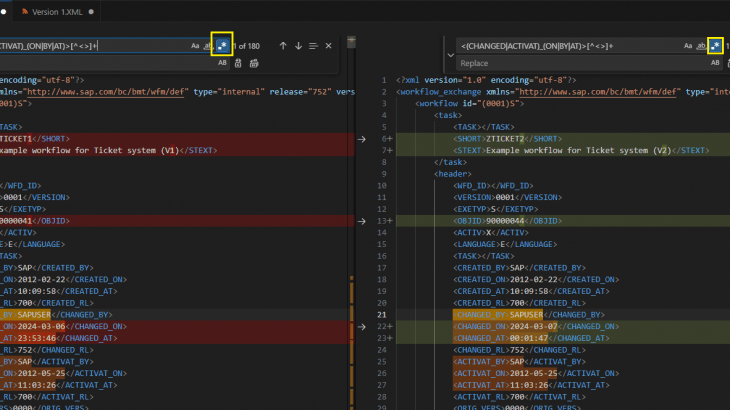Click the '1 of 180' match counter
The image size is (730, 410).
(247, 46)
